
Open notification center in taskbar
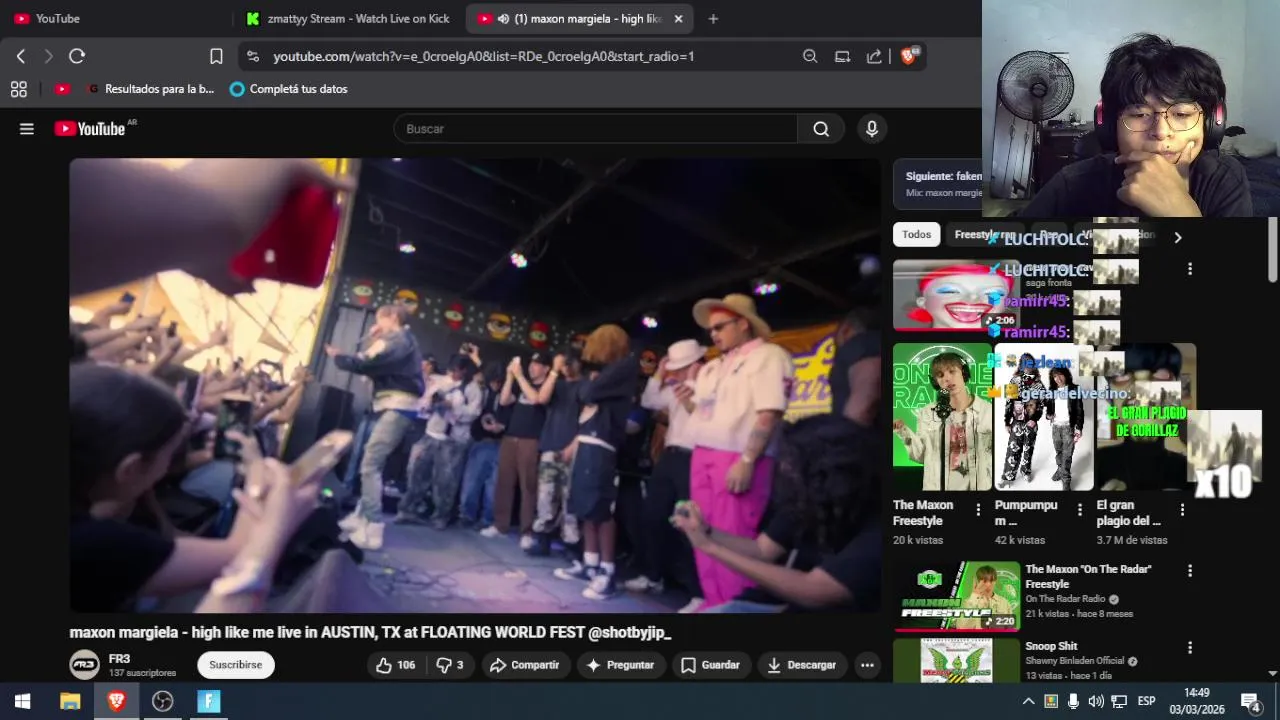1250,701
